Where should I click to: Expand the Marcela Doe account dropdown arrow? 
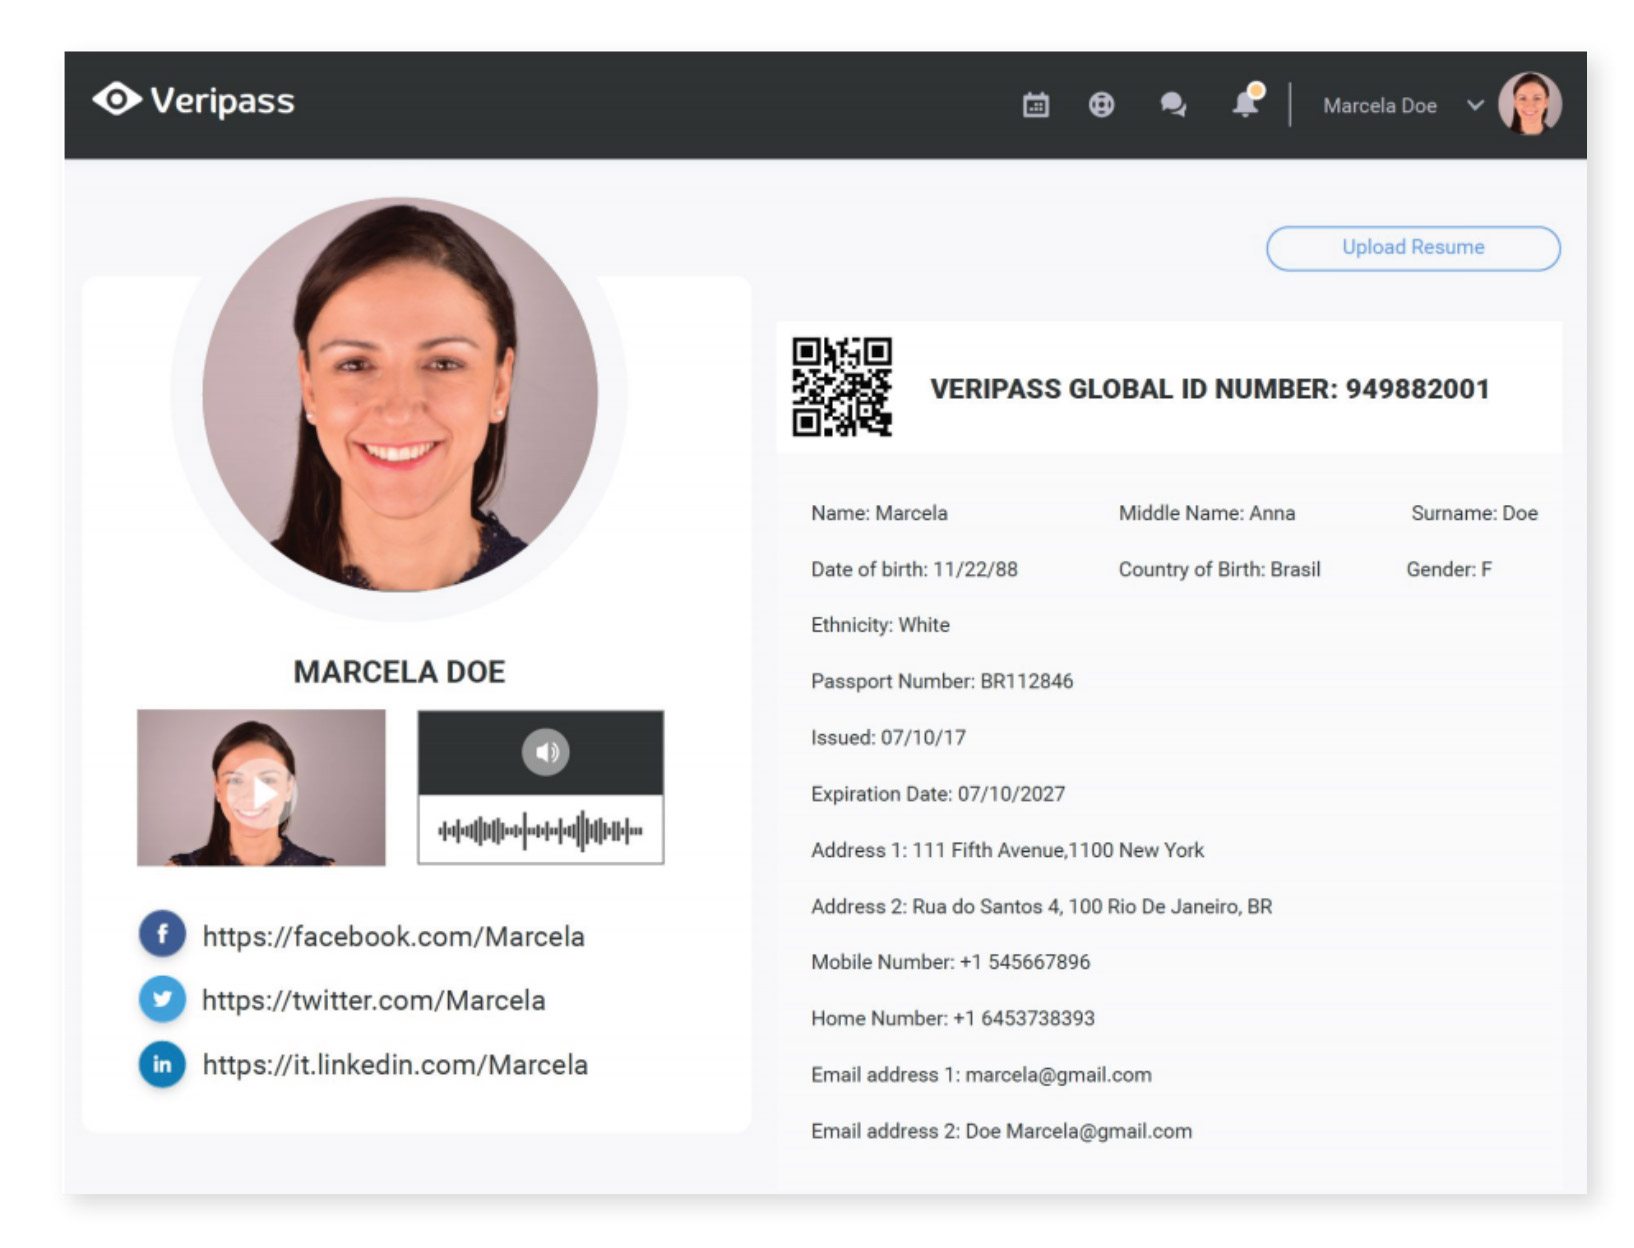(1475, 105)
